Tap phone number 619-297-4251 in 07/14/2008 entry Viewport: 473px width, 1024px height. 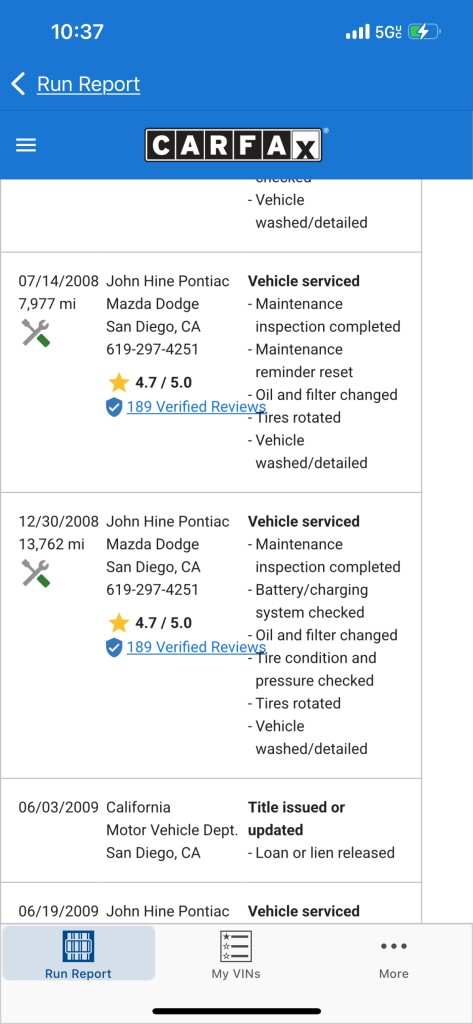point(152,349)
